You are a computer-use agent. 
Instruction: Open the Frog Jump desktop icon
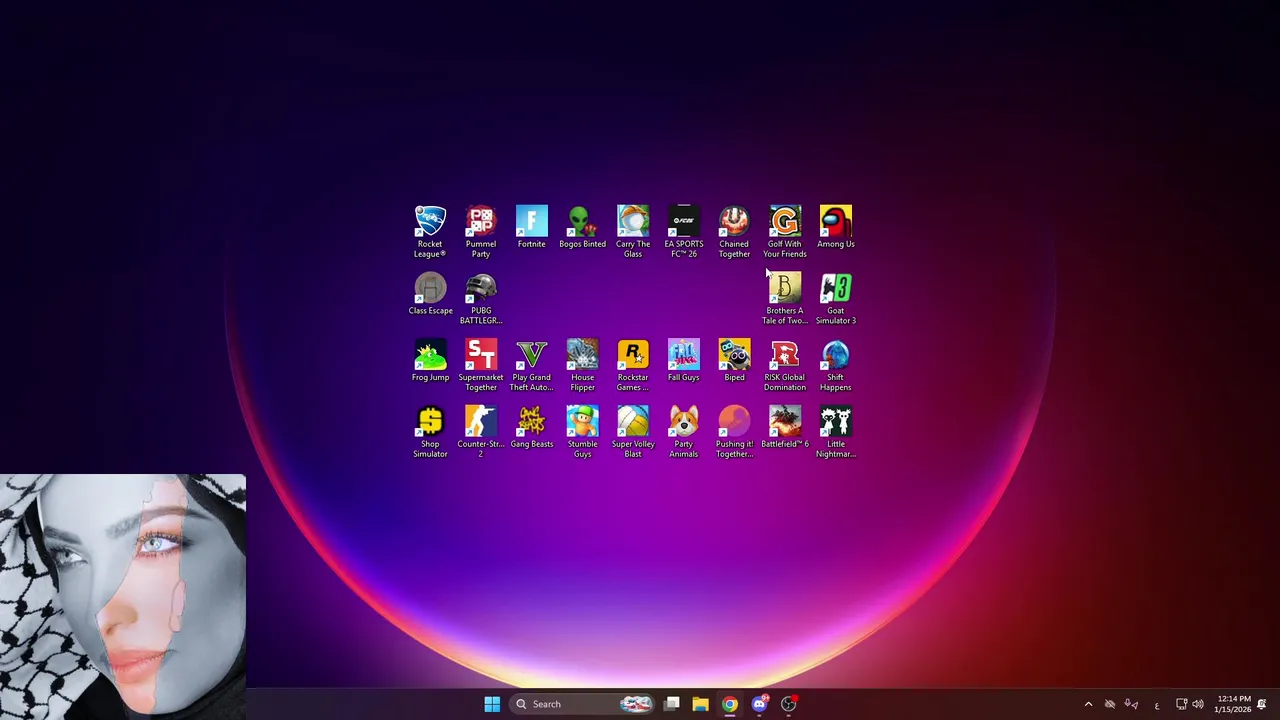coord(430,361)
